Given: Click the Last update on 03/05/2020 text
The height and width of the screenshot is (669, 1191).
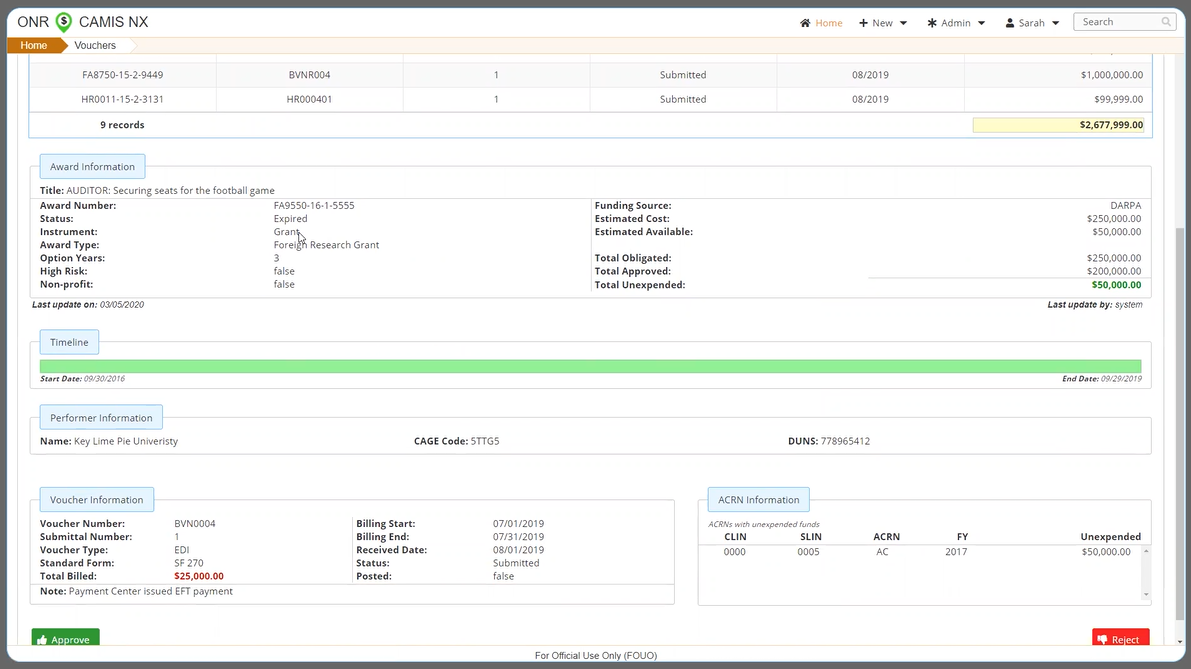Looking at the screenshot, I should [x=88, y=305].
